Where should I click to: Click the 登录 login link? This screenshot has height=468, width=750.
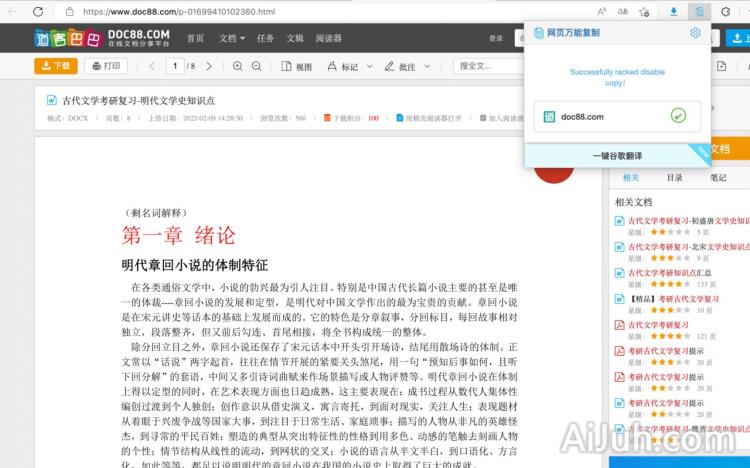[x=496, y=38]
